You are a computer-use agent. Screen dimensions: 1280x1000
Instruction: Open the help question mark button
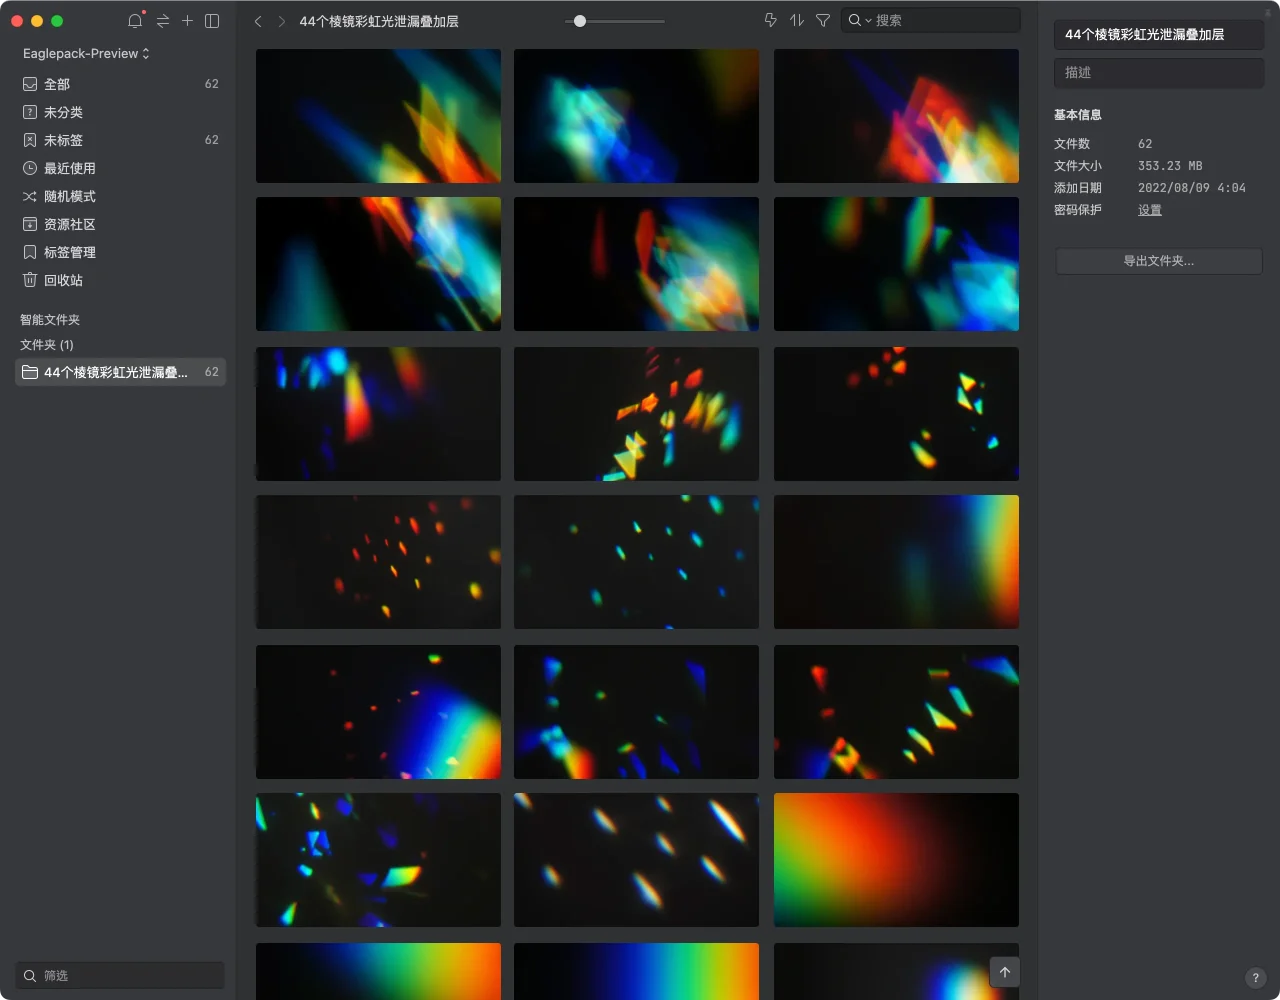click(x=1256, y=978)
